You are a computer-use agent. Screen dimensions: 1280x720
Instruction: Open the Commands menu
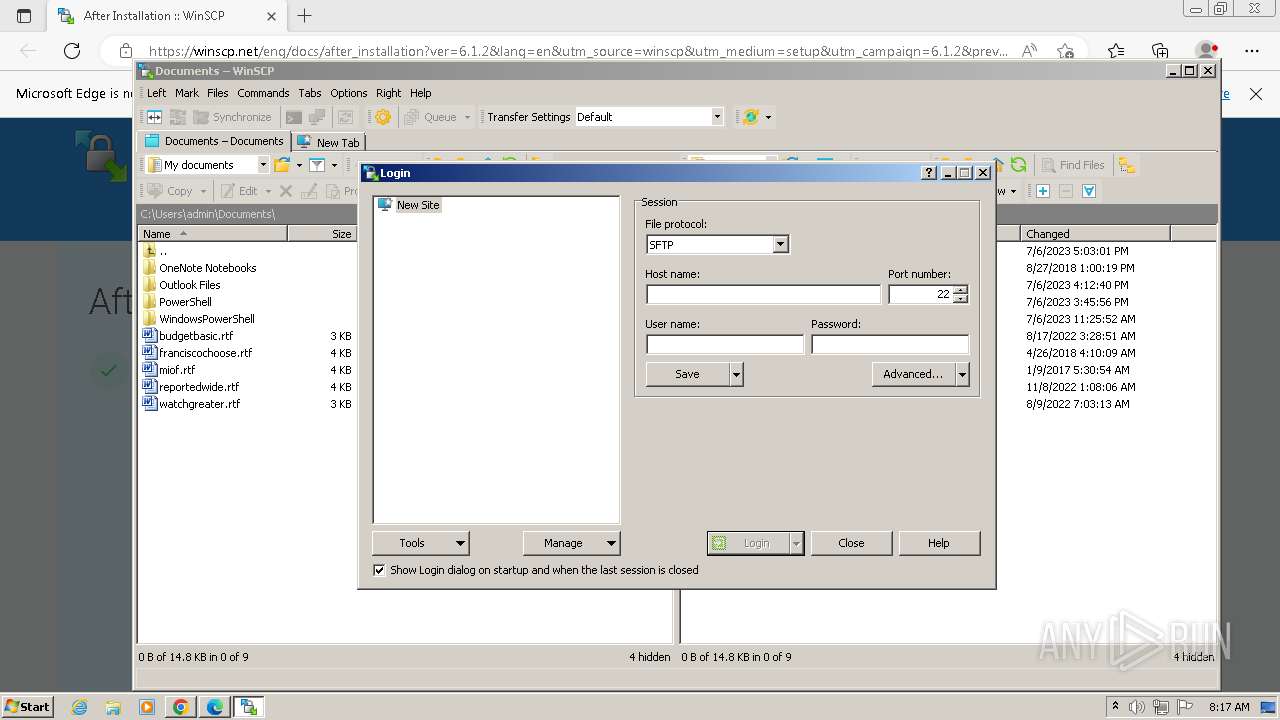(x=263, y=93)
